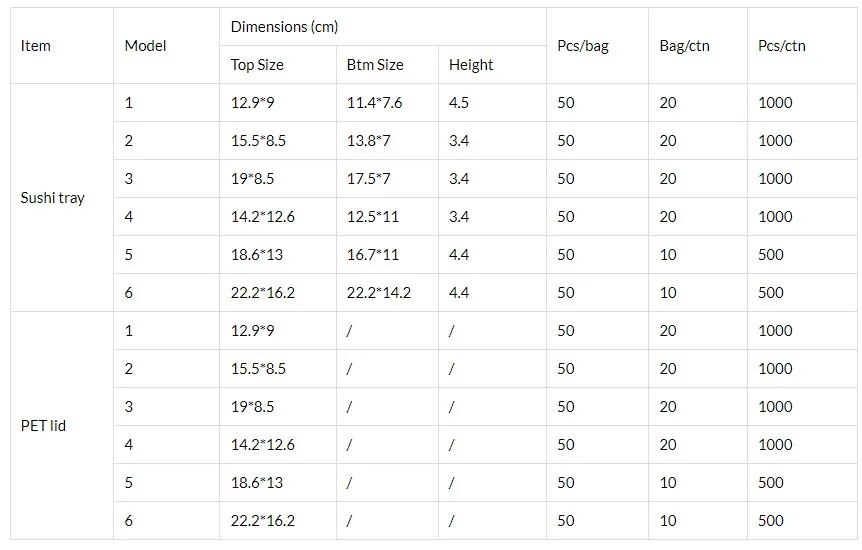Viewport: 862px width, 550px height.
Task: Click the Bag/ctn column header
Action: coord(685,46)
